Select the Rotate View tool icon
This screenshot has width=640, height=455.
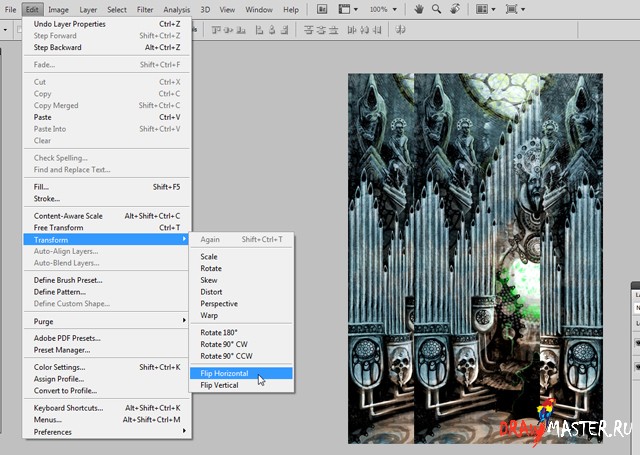coord(455,9)
